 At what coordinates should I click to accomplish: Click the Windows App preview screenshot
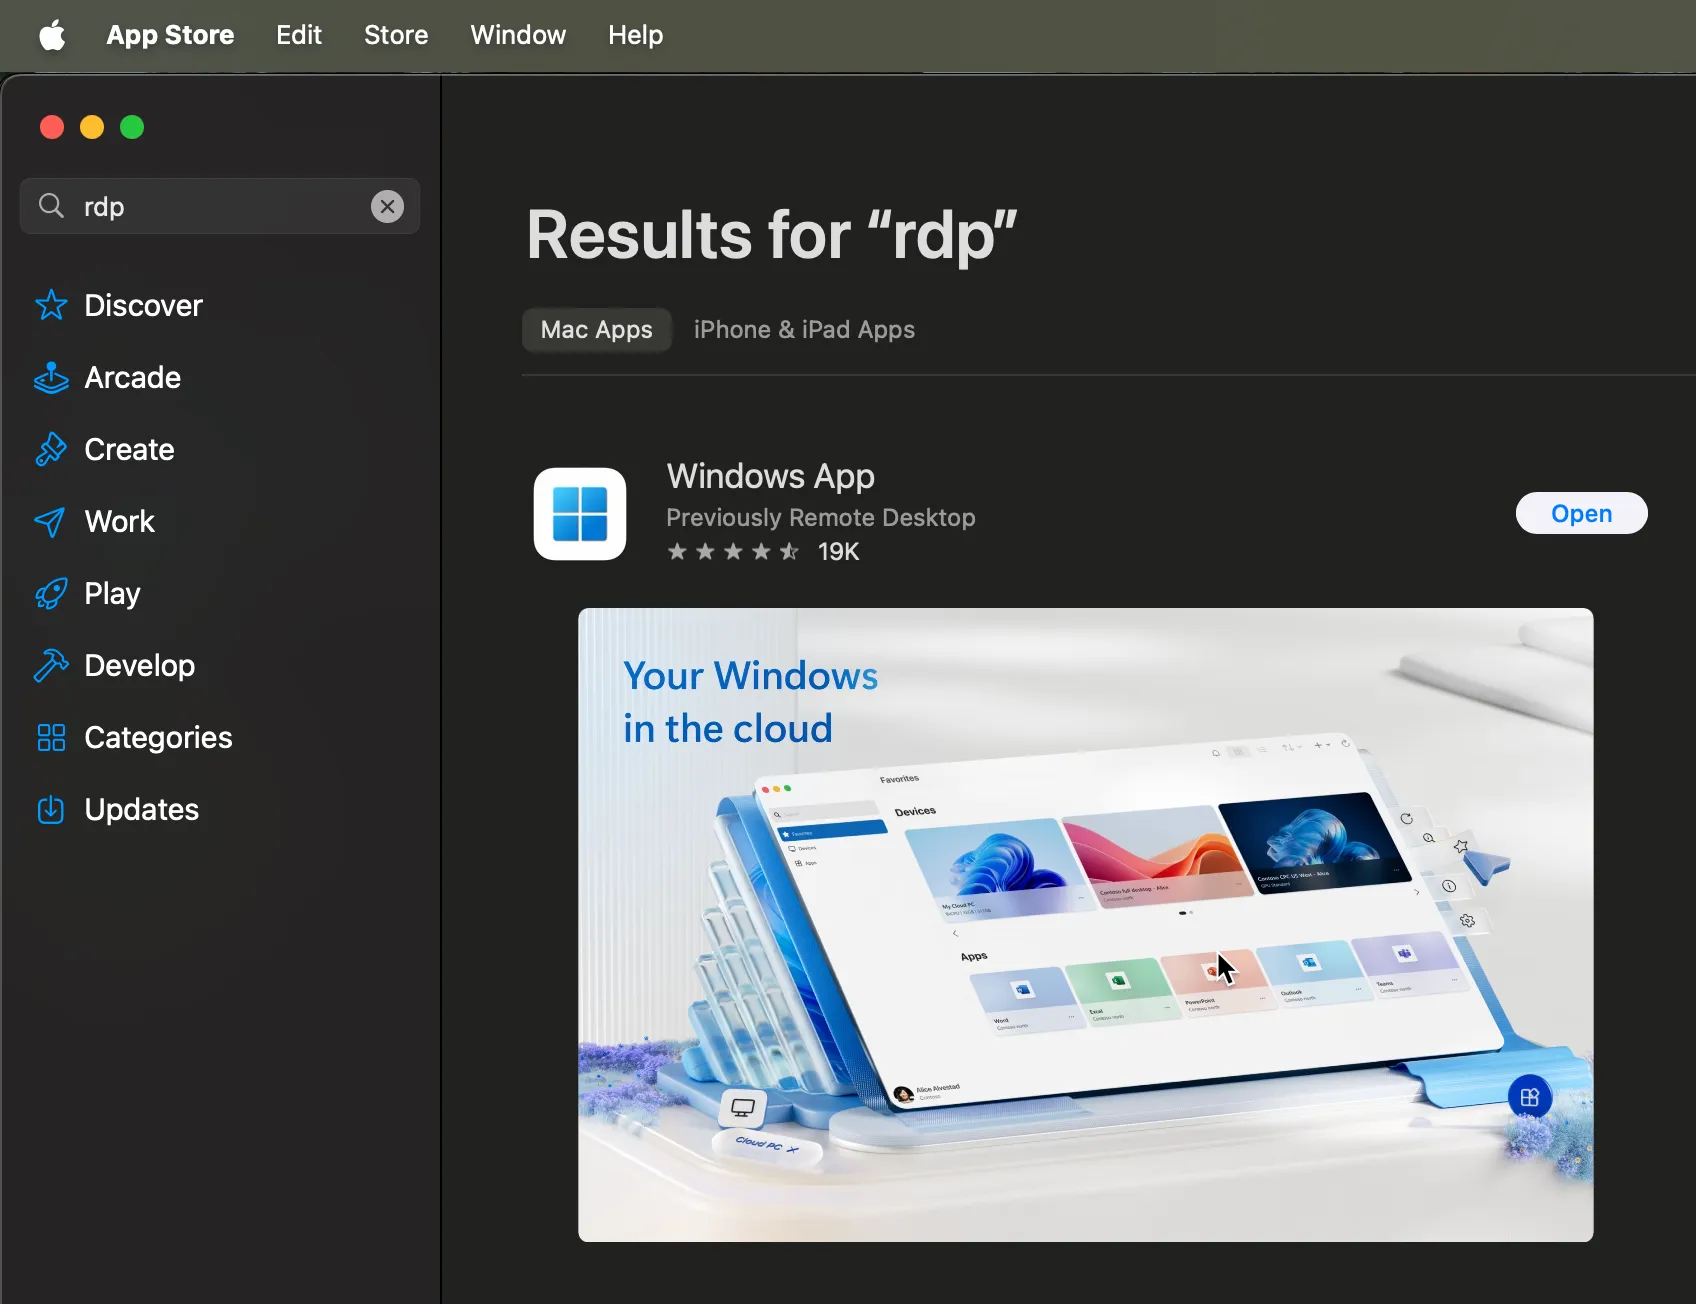point(1085,925)
